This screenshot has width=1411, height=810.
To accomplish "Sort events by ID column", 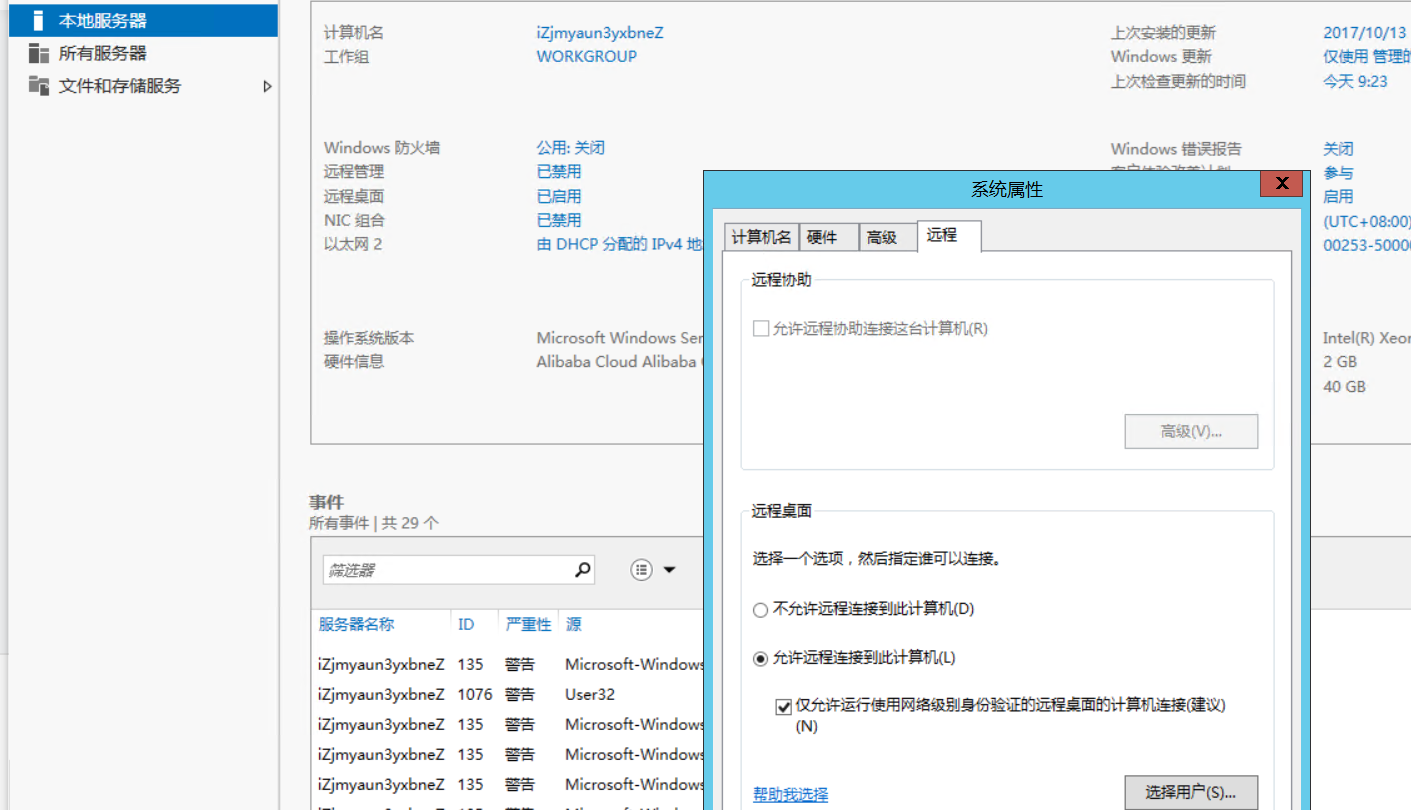I will pyautogui.click(x=466, y=625).
